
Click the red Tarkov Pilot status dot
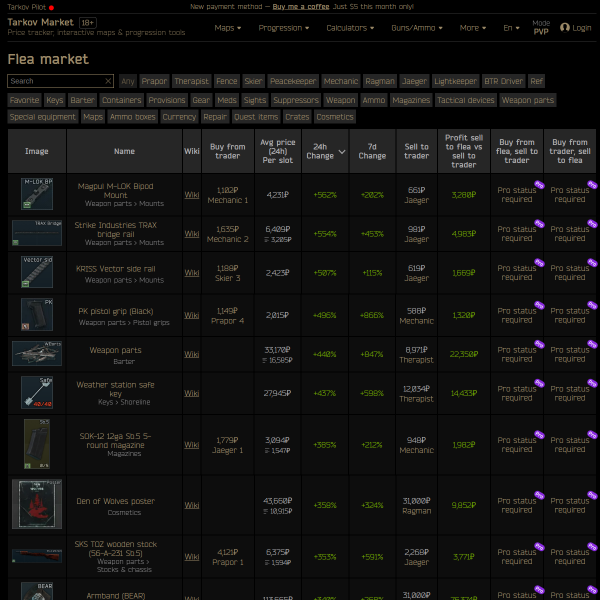pyautogui.click(x=51, y=8)
